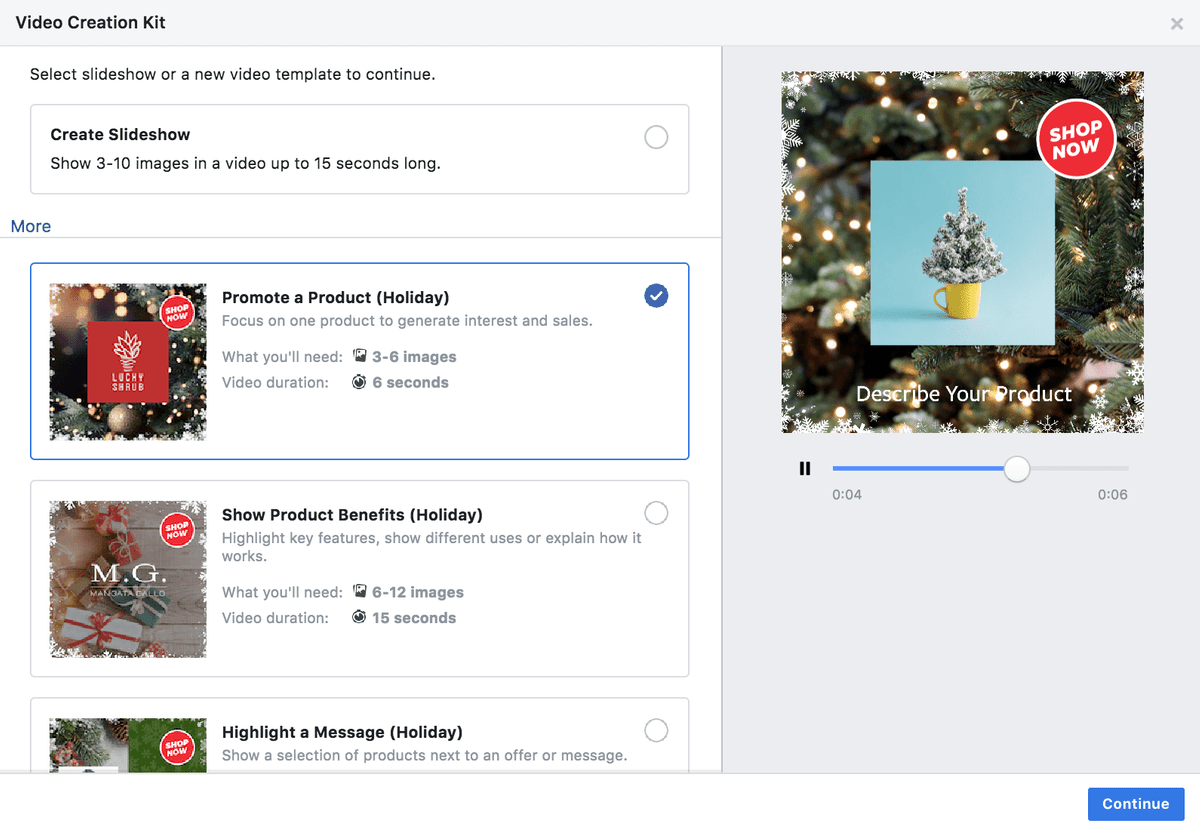Close the Video Creation Kit dialog

click(1177, 24)
